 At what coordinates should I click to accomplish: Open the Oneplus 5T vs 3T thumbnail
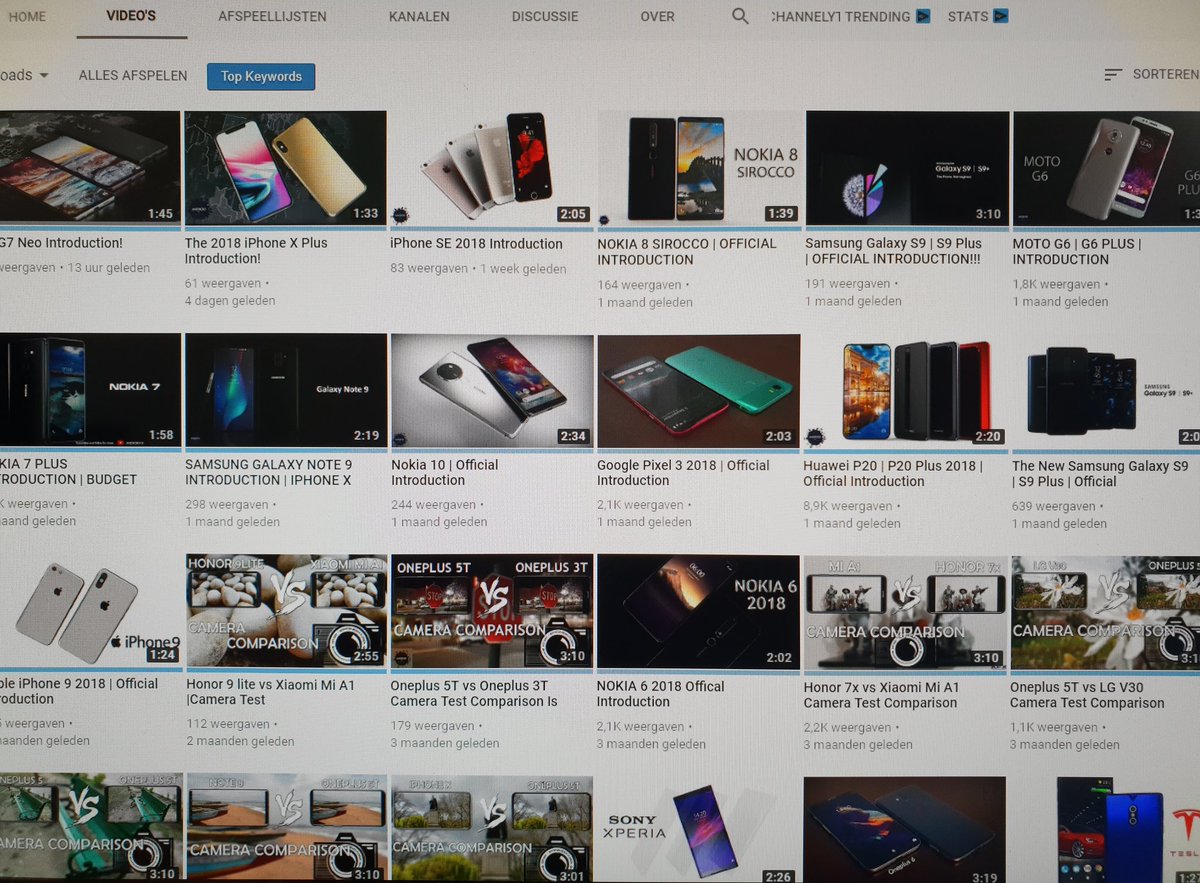[491, 611]
